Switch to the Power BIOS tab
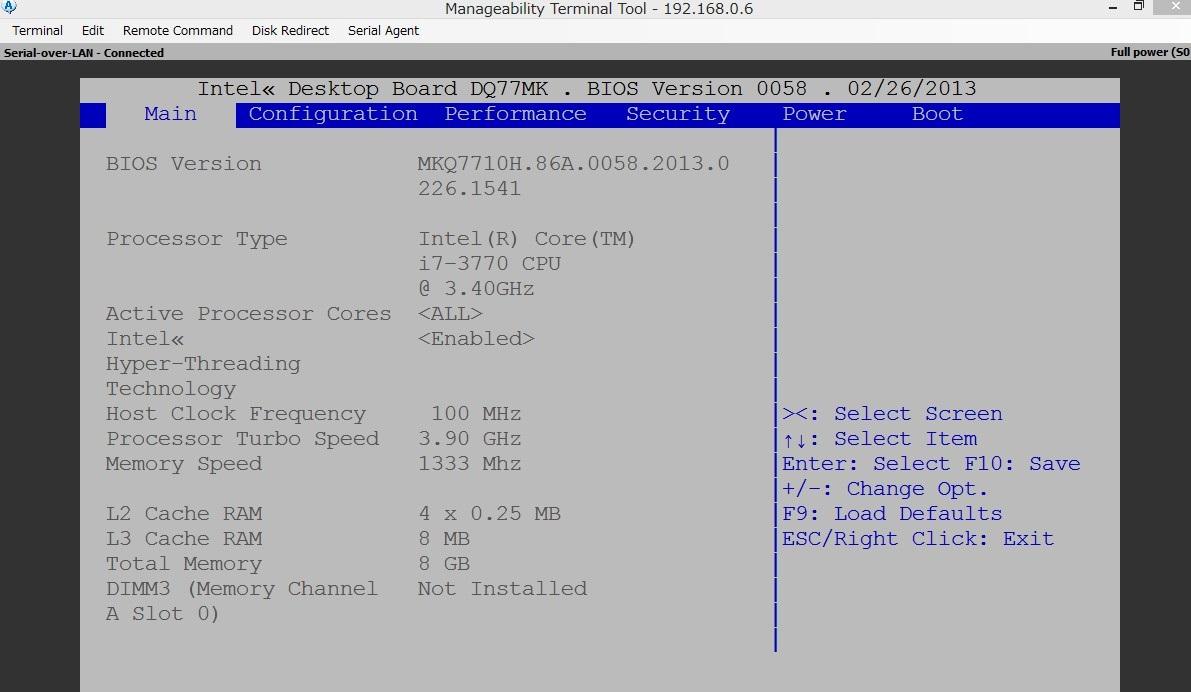Viewport: 1191px width, 692px height. point(814,114)
